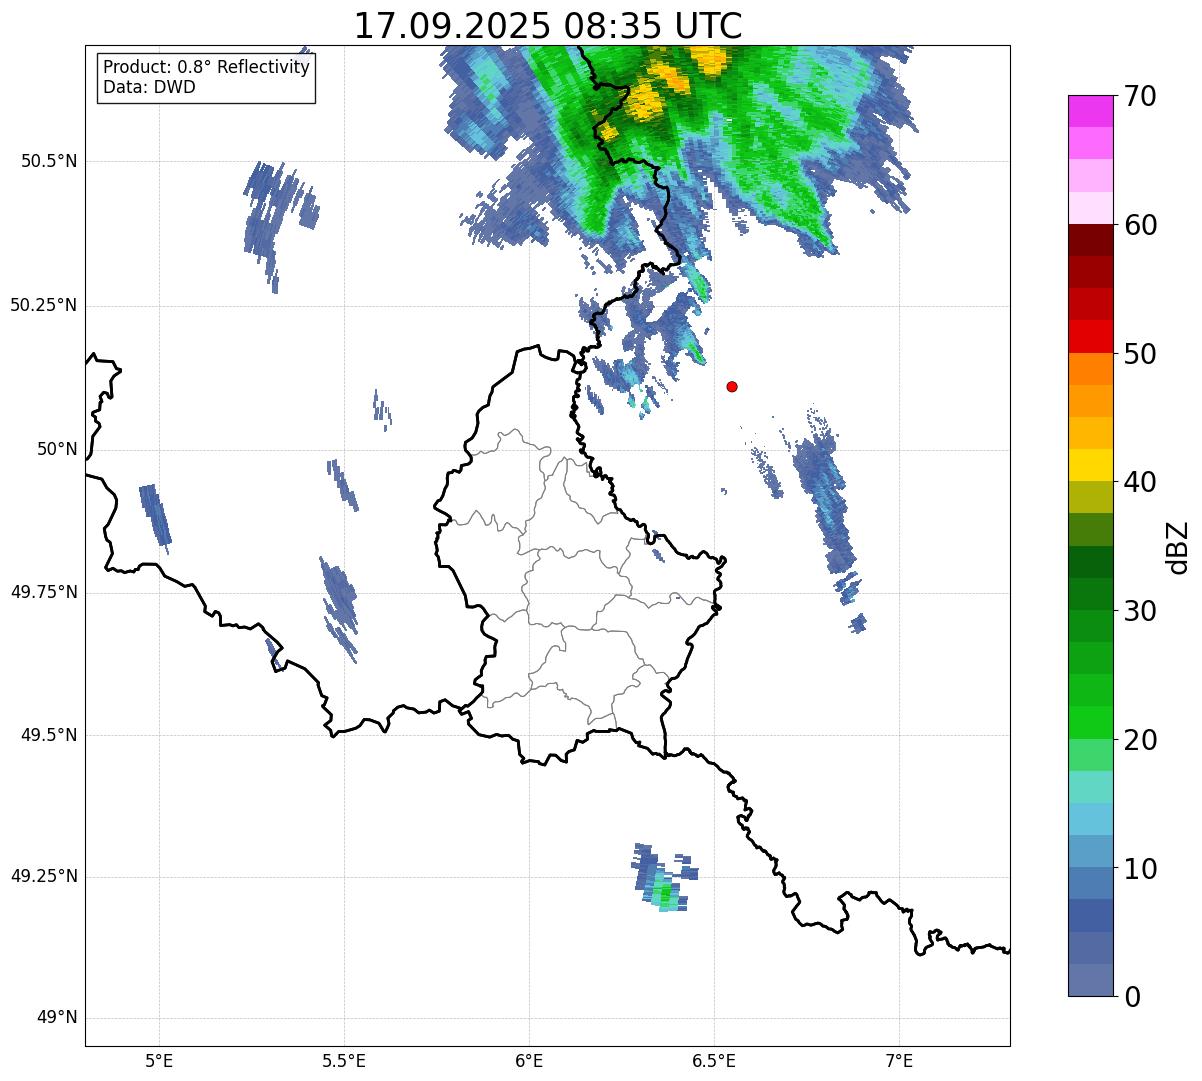Click the 50.25°N latitude label
The image size is (1202, 1081).
point(43,305)
